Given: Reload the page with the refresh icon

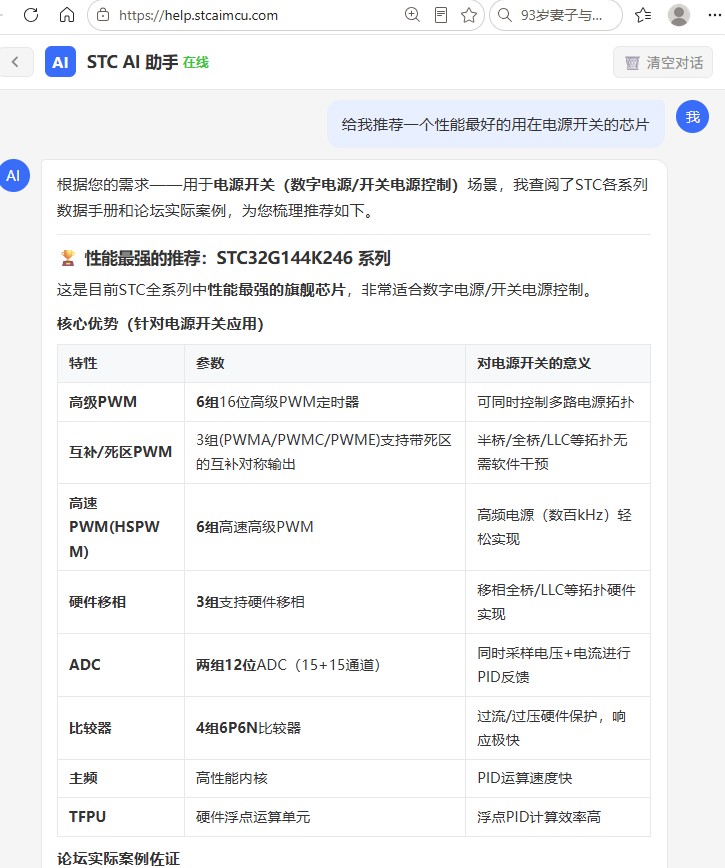Looking at the screenshot, I should pos(31,15).
